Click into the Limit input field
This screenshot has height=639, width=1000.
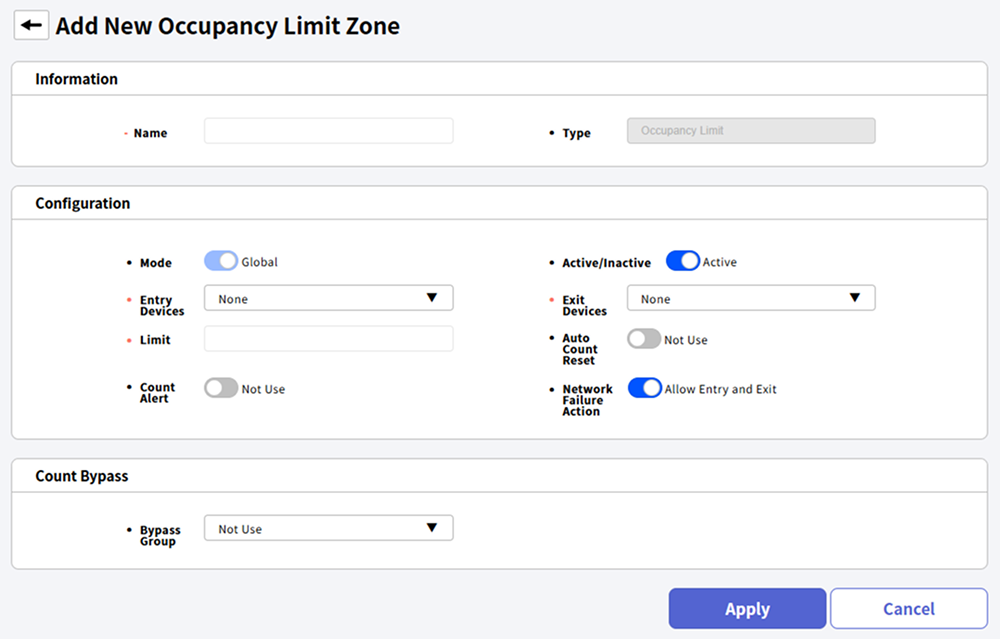[328, 339]
